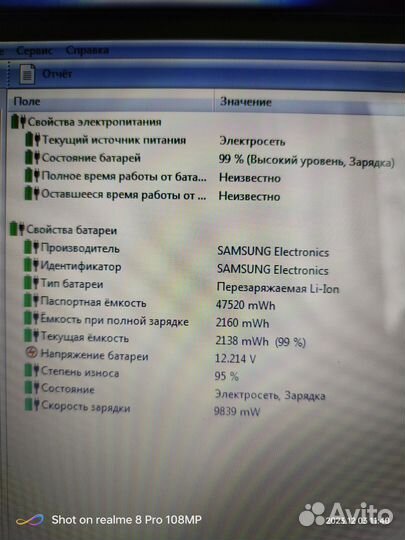The image size is (405, 540).
Task: Click battery icon beside Текущая ёмкость
Action: (31, 335)
